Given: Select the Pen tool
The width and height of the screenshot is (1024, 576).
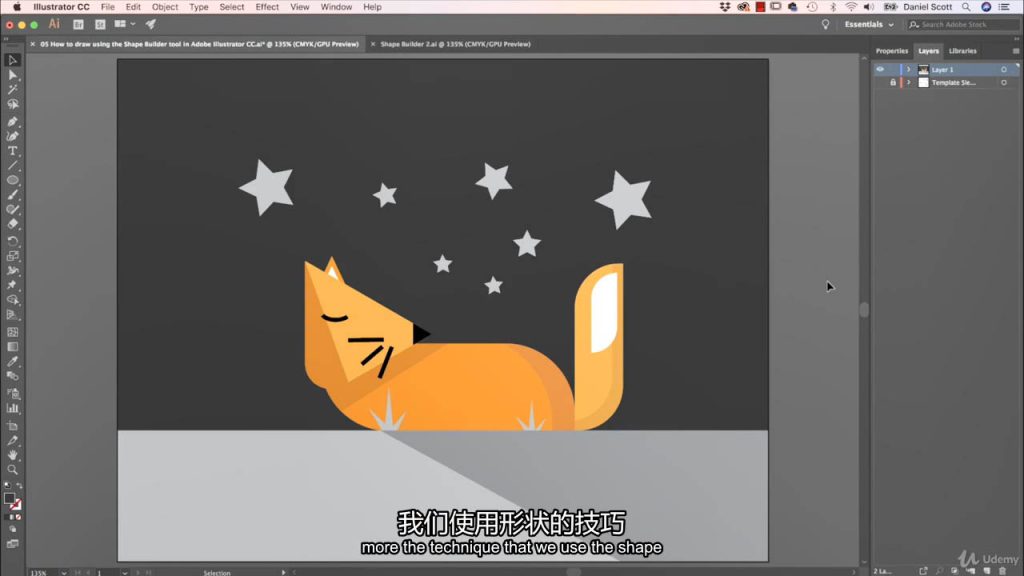Looking at the screenshot, I should (12, 121).
